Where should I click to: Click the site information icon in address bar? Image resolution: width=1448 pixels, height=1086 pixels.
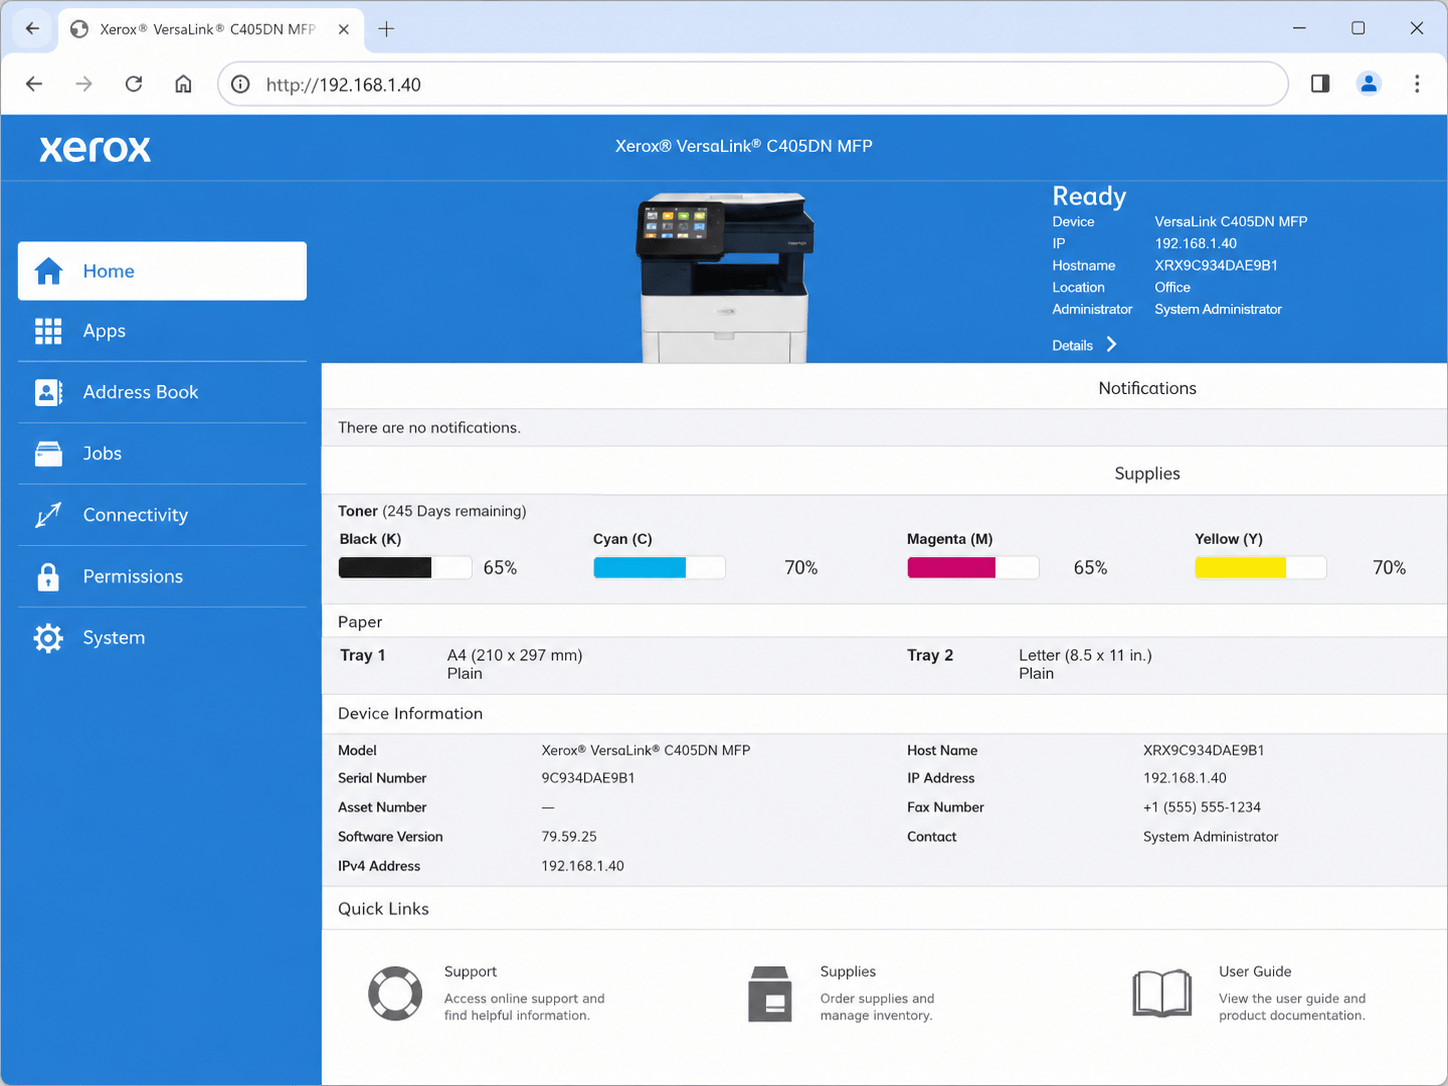click(x=240, y=84)
